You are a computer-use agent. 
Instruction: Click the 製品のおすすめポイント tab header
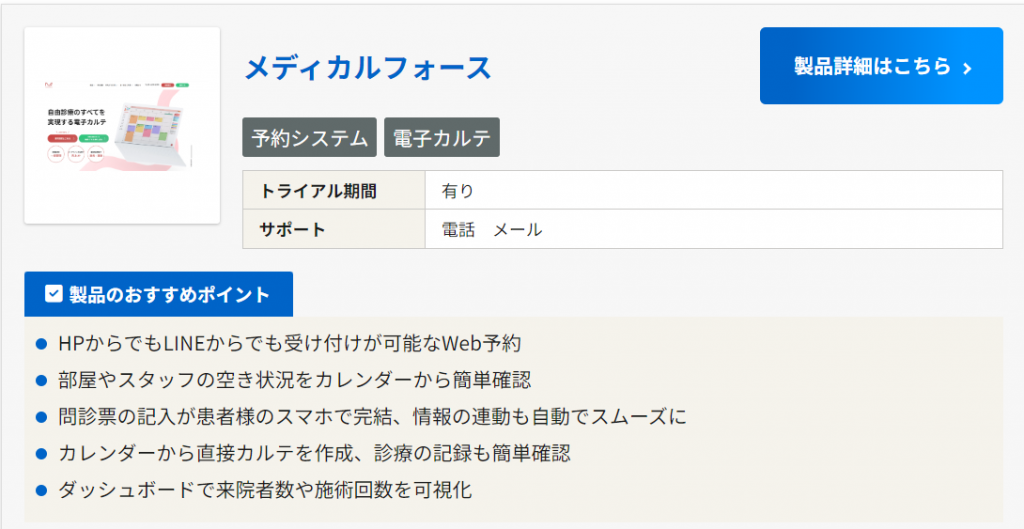click(158, 294)
